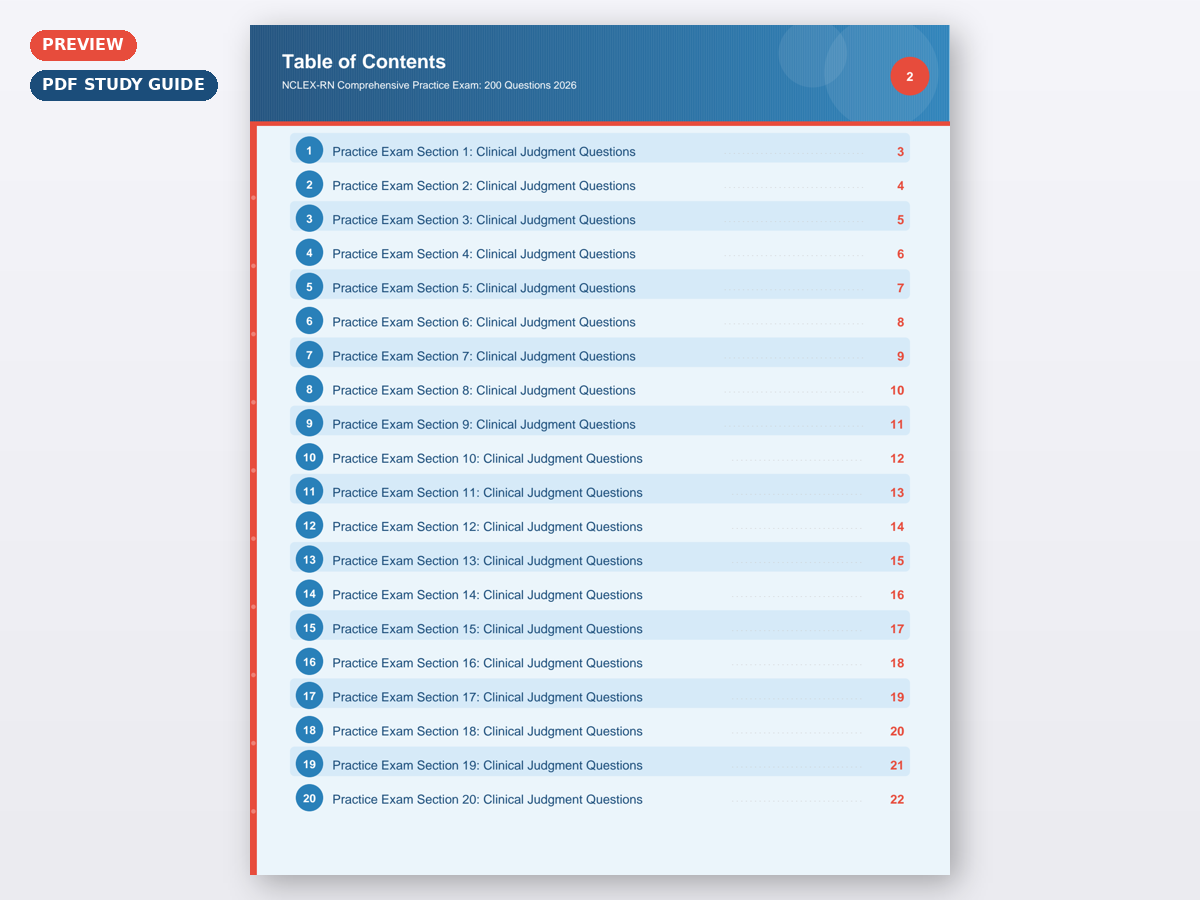Open Practice Exam Section 11 entry
1200x900 pixels.
[487, 492]
